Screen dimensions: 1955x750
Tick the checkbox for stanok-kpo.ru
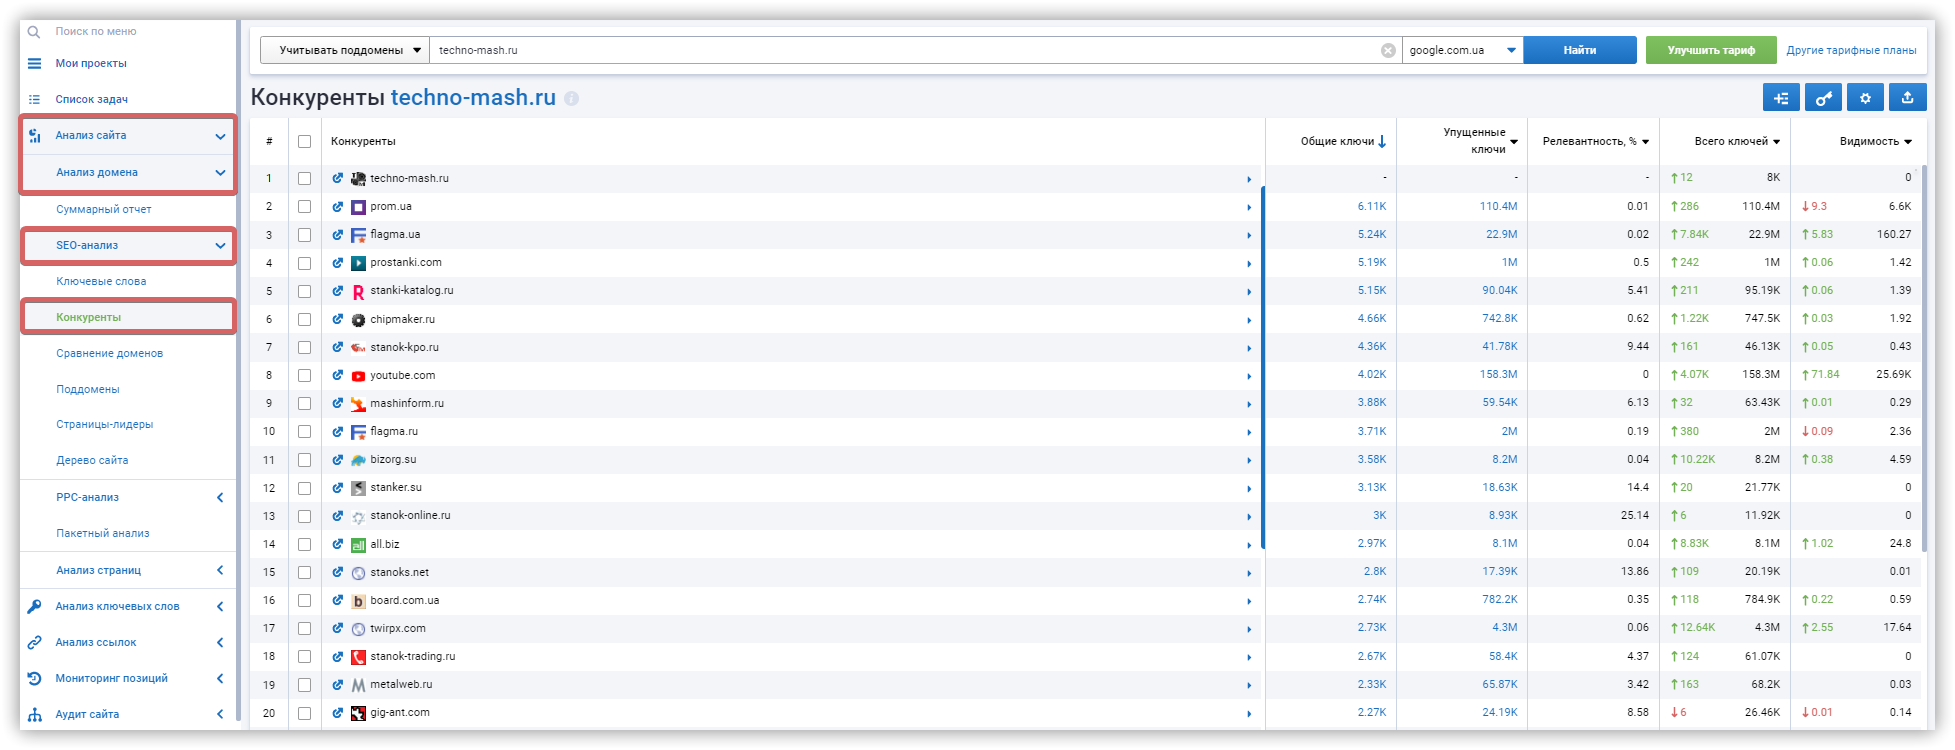point(304,348)
